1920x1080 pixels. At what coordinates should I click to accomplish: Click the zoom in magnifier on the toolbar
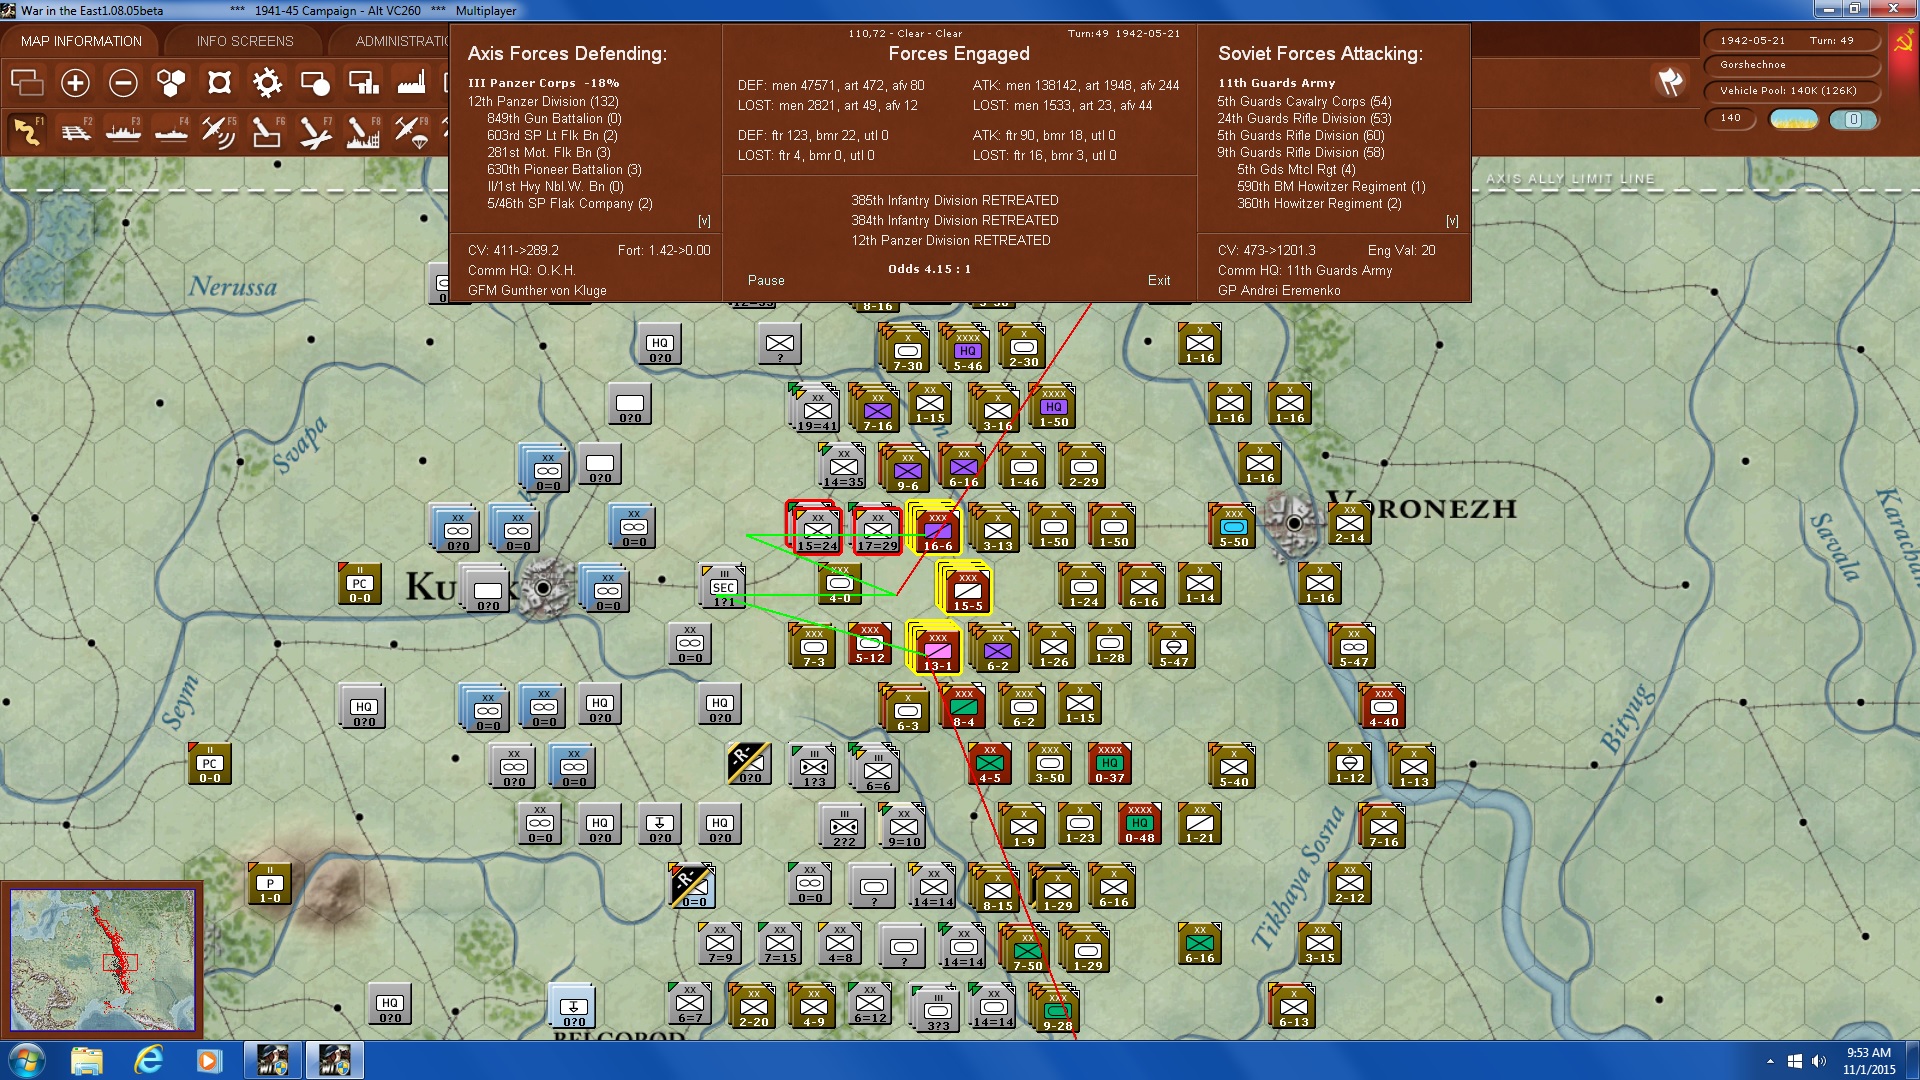[x=76, y=82]
